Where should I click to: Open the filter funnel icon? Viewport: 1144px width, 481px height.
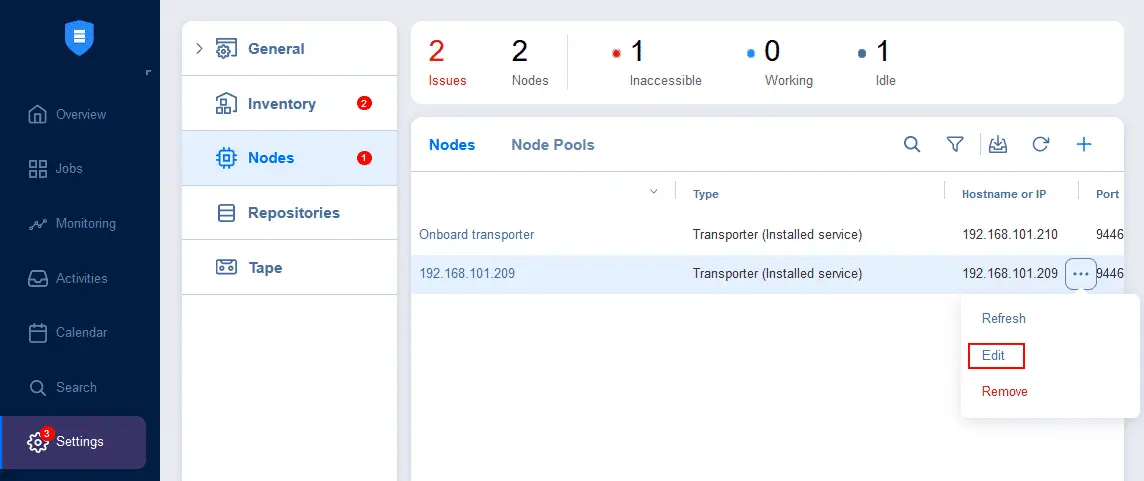(x=955, y=145)
